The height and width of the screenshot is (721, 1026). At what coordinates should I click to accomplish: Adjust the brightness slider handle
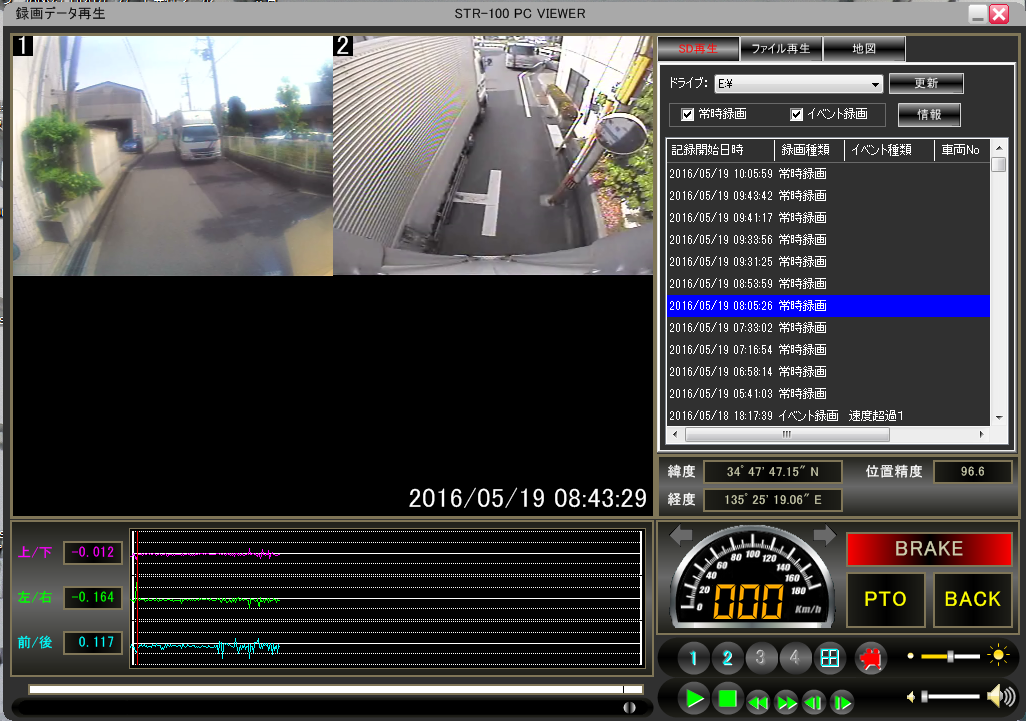(950, 656)
